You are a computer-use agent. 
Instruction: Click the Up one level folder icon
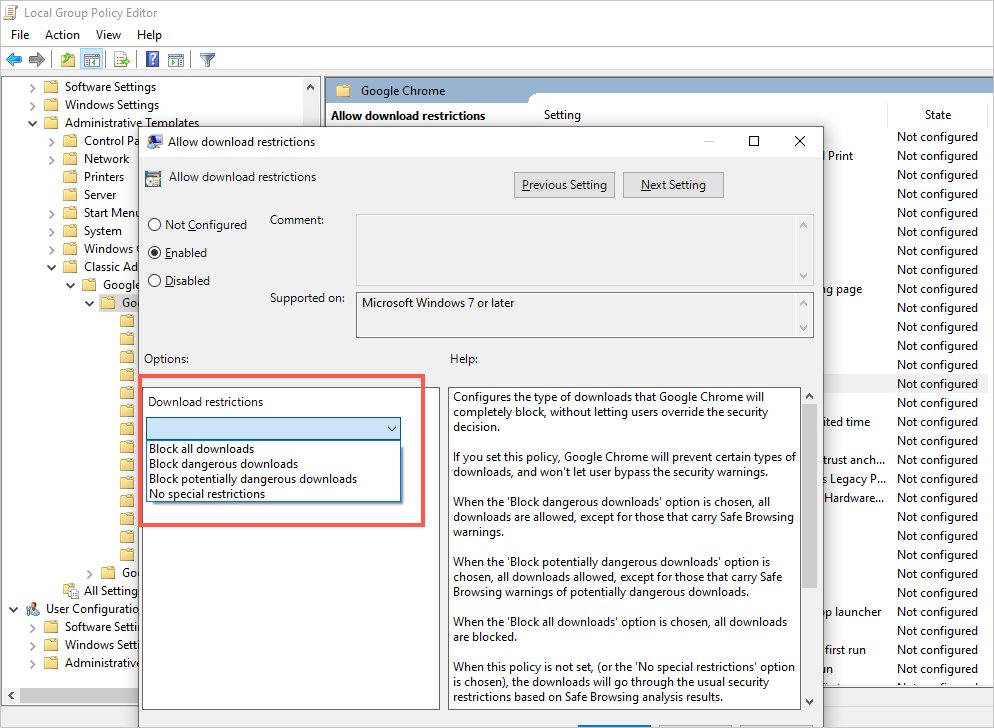(67, 60)
